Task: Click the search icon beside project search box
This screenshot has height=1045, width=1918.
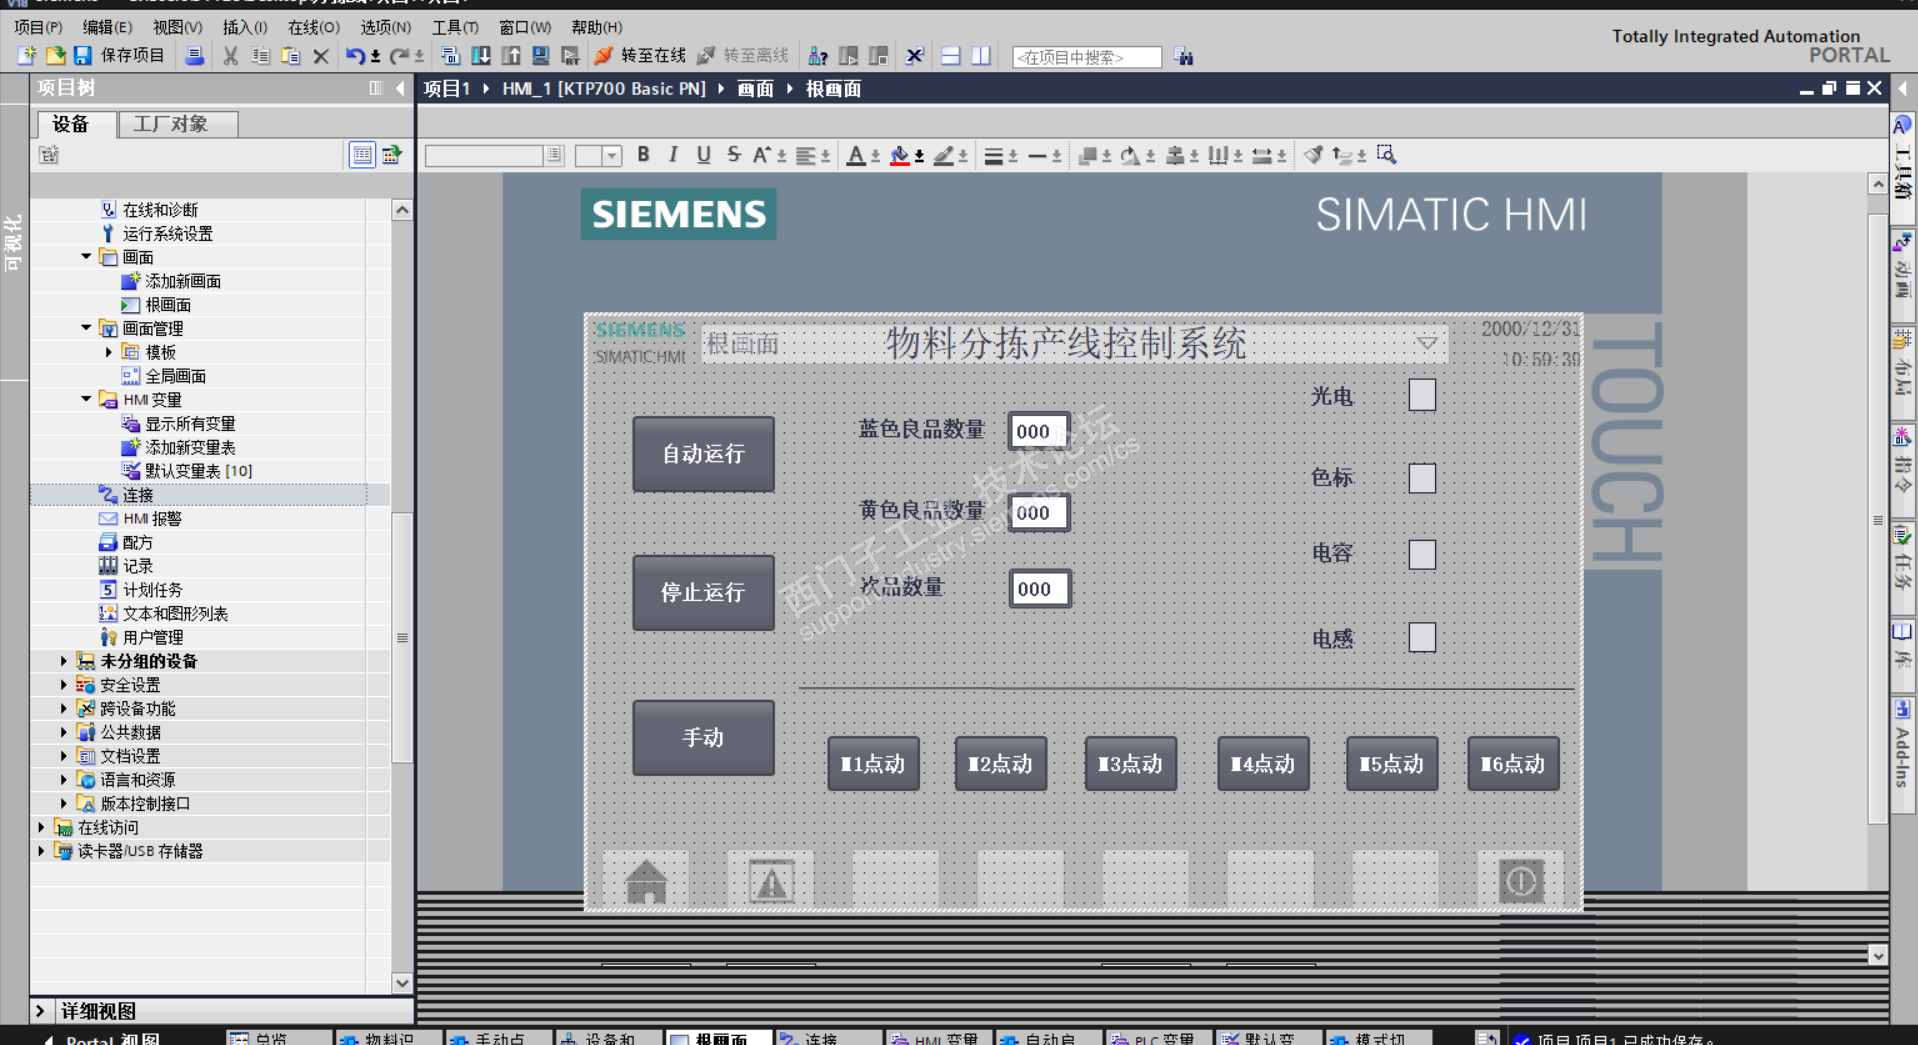Action: coord(1184,57)
